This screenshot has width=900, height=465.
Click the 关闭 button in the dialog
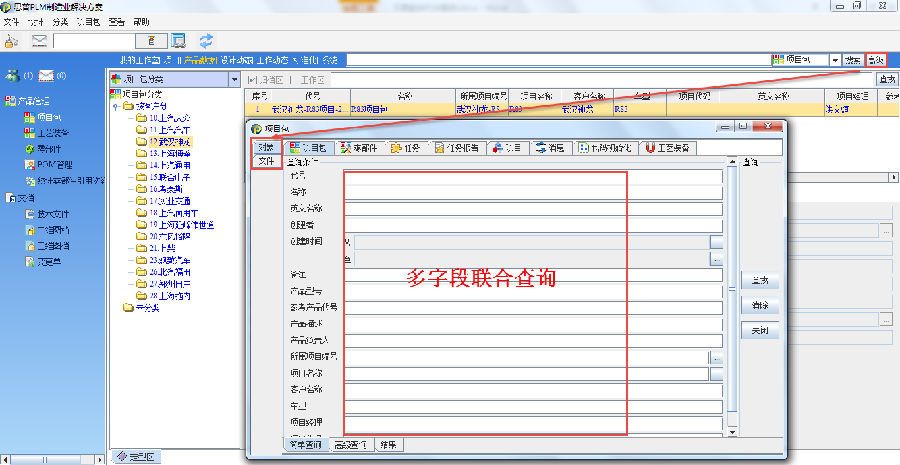pos(759,331)
